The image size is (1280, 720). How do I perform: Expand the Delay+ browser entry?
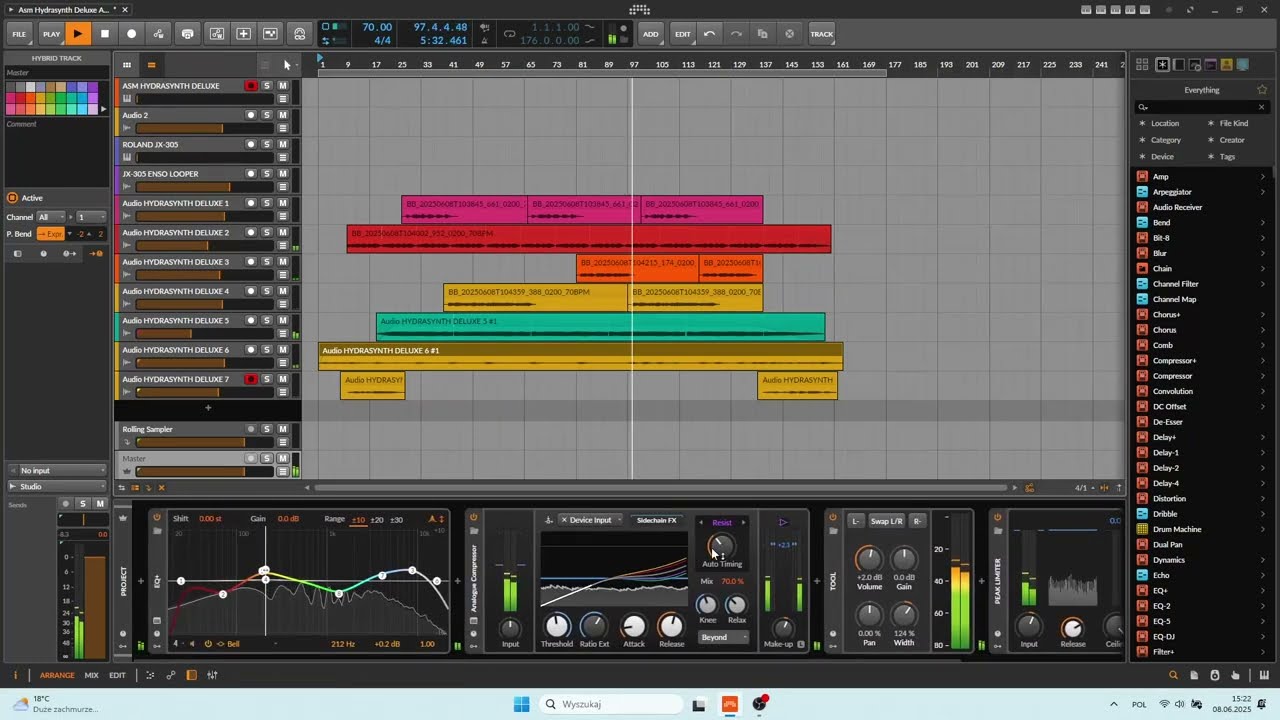point(1263,437)
